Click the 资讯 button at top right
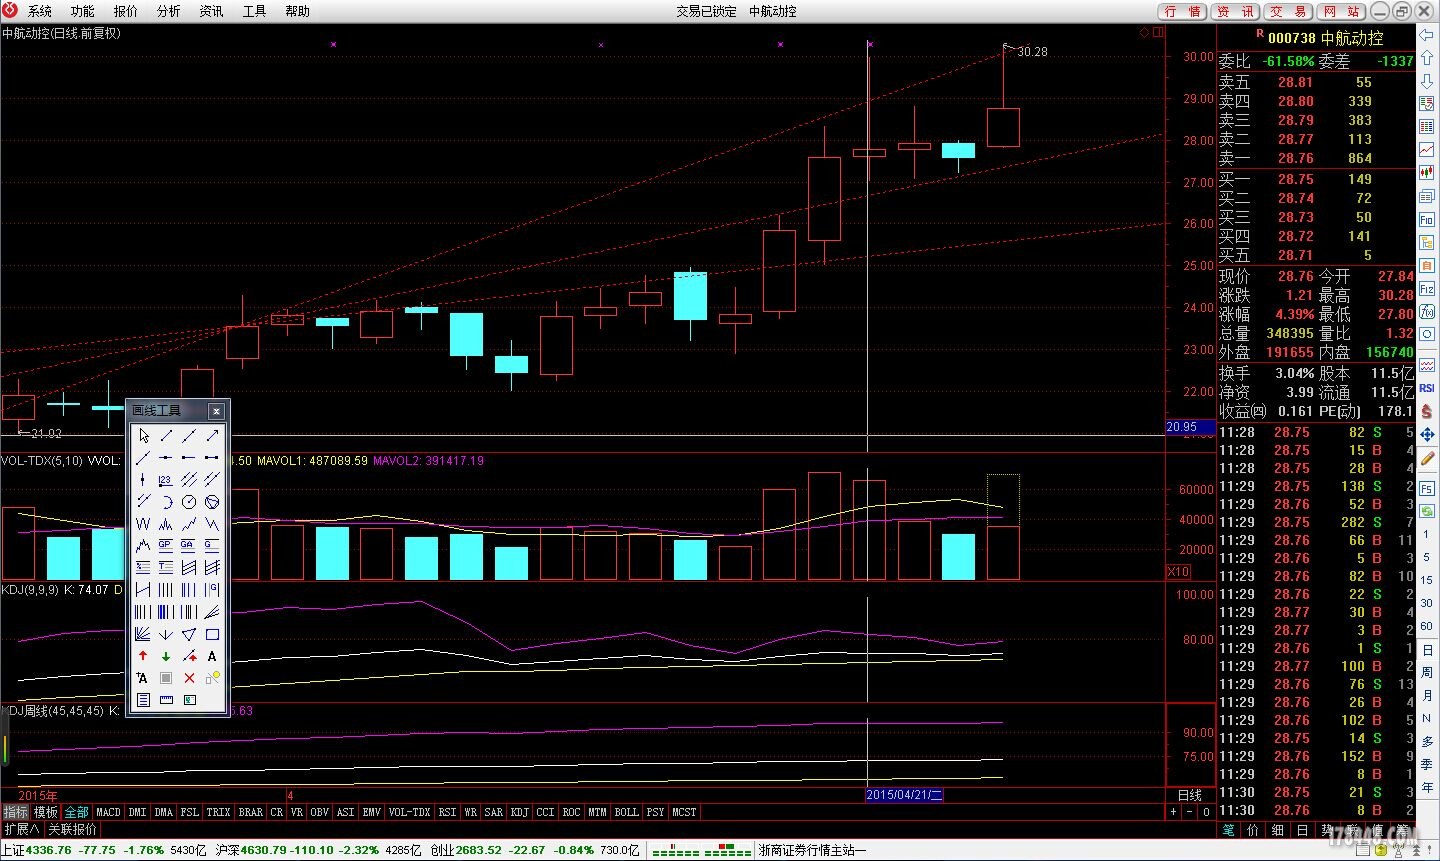1440x861 pixels. 1235,11
